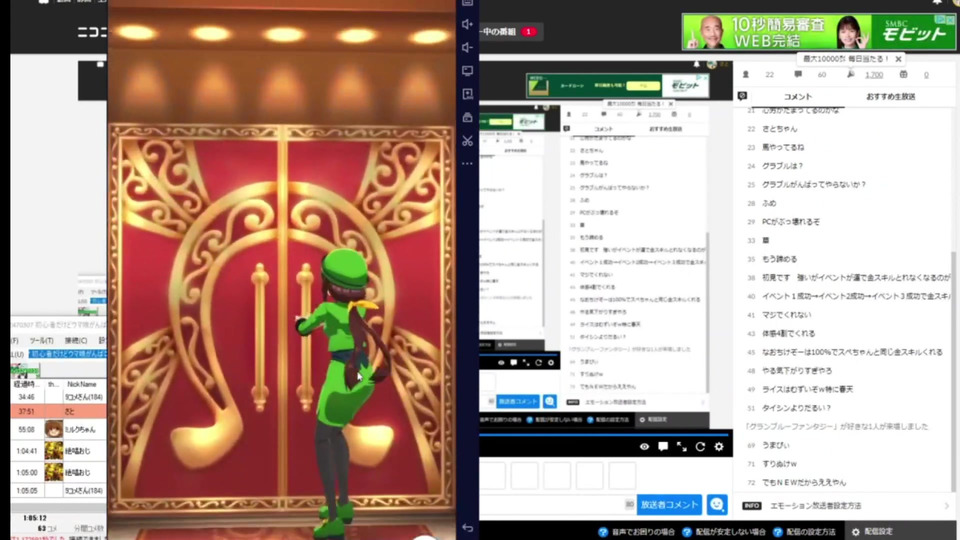This screenshot has height=540, width=960.
Task: Click the volume down icon in emulator sidebar
Action: click(467, 47)
